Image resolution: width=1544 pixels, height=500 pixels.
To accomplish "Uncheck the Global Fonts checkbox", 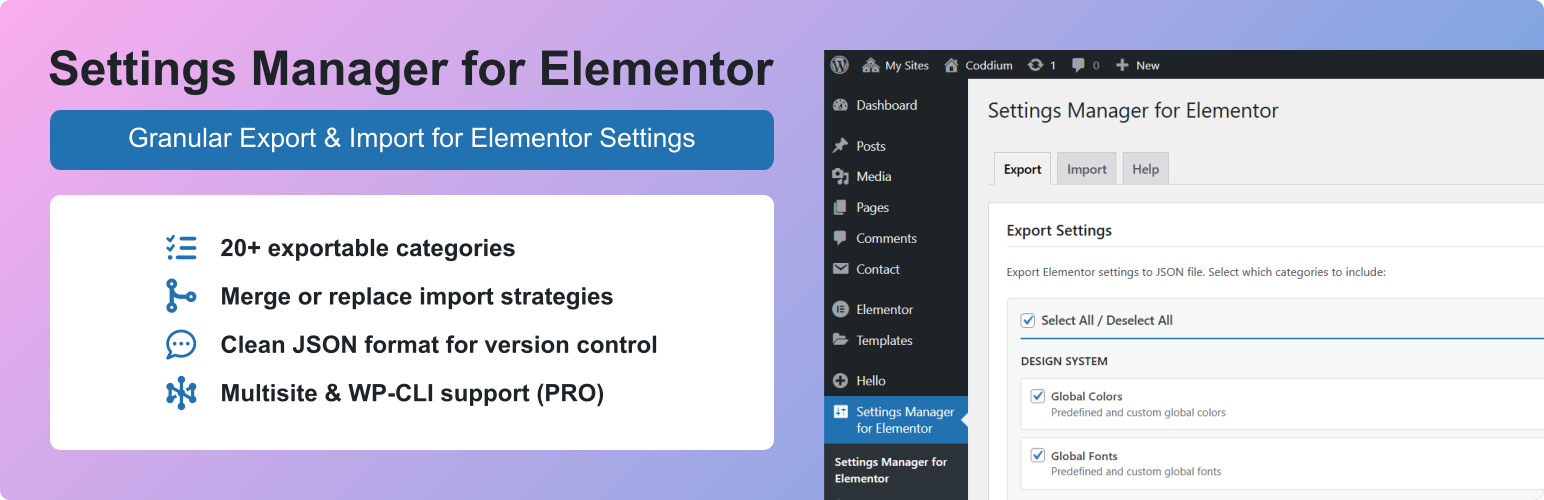I will 1037,456.
